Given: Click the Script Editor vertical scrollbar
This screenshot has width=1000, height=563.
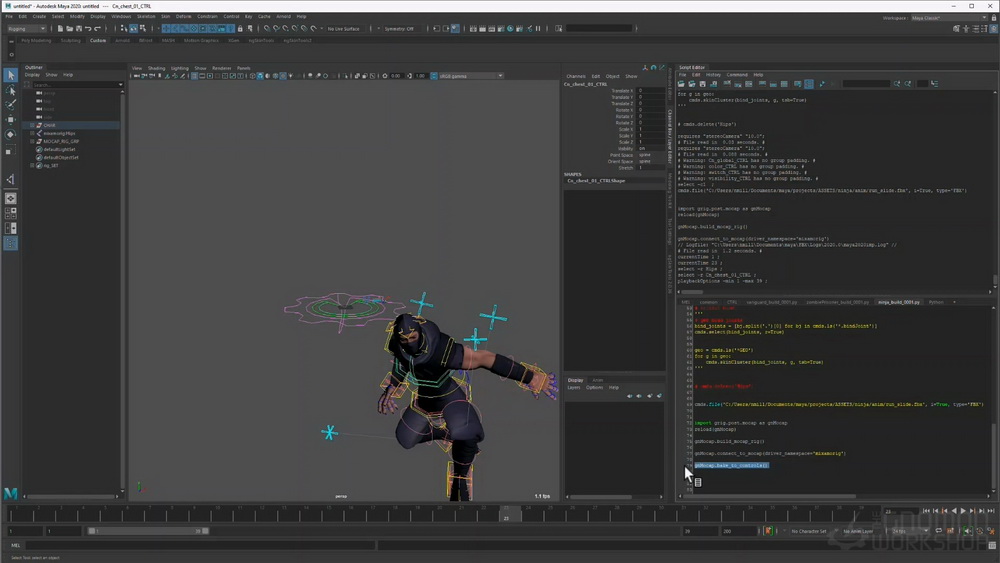Looking at the screenshot, I should (995, 281).
